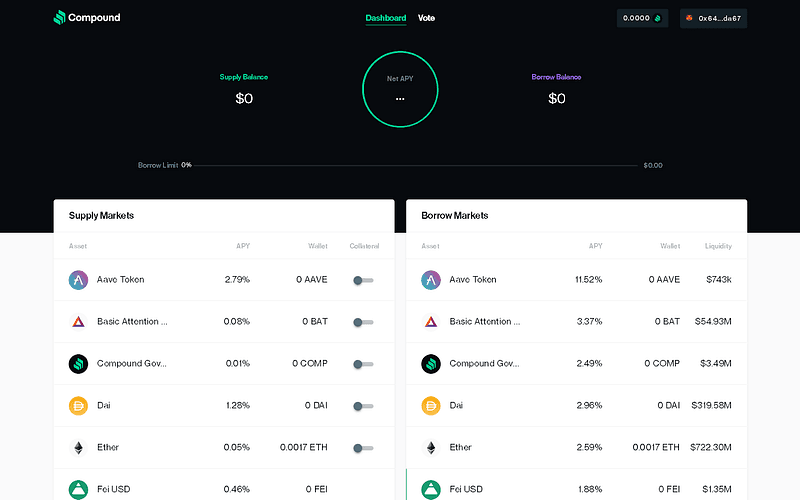This screenshot has height=500, width=800.
Task: Click Collateral column header in Supply Markets
Action: click(364, 246)
